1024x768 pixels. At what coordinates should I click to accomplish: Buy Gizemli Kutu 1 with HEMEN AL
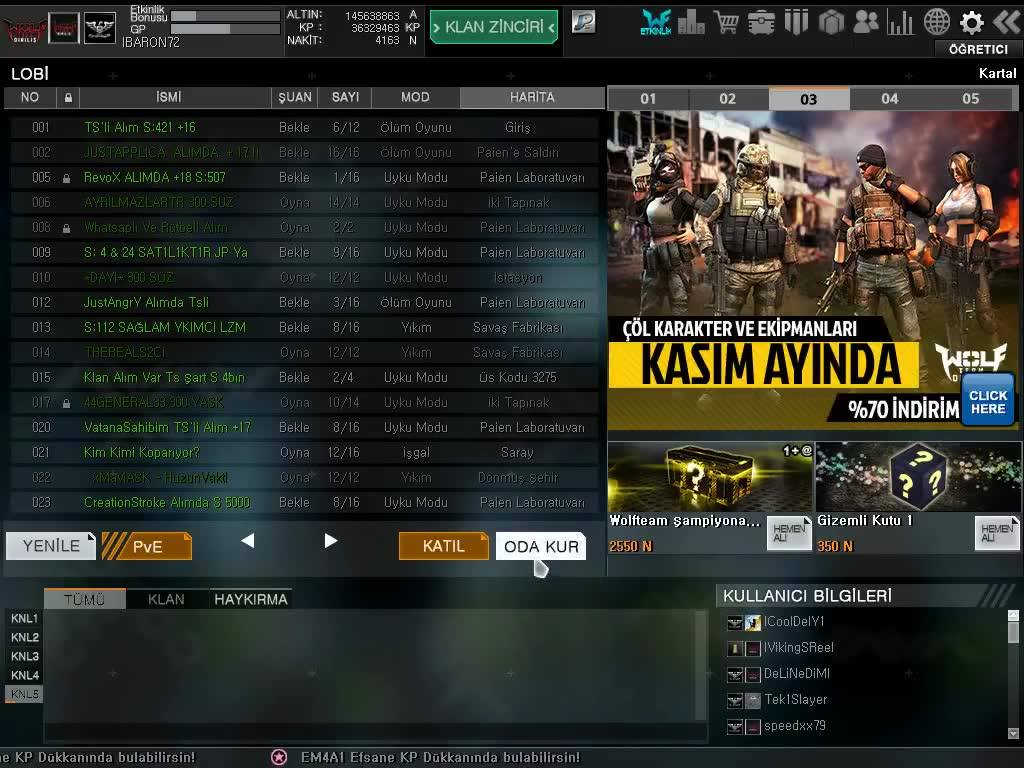coord(997,533)
